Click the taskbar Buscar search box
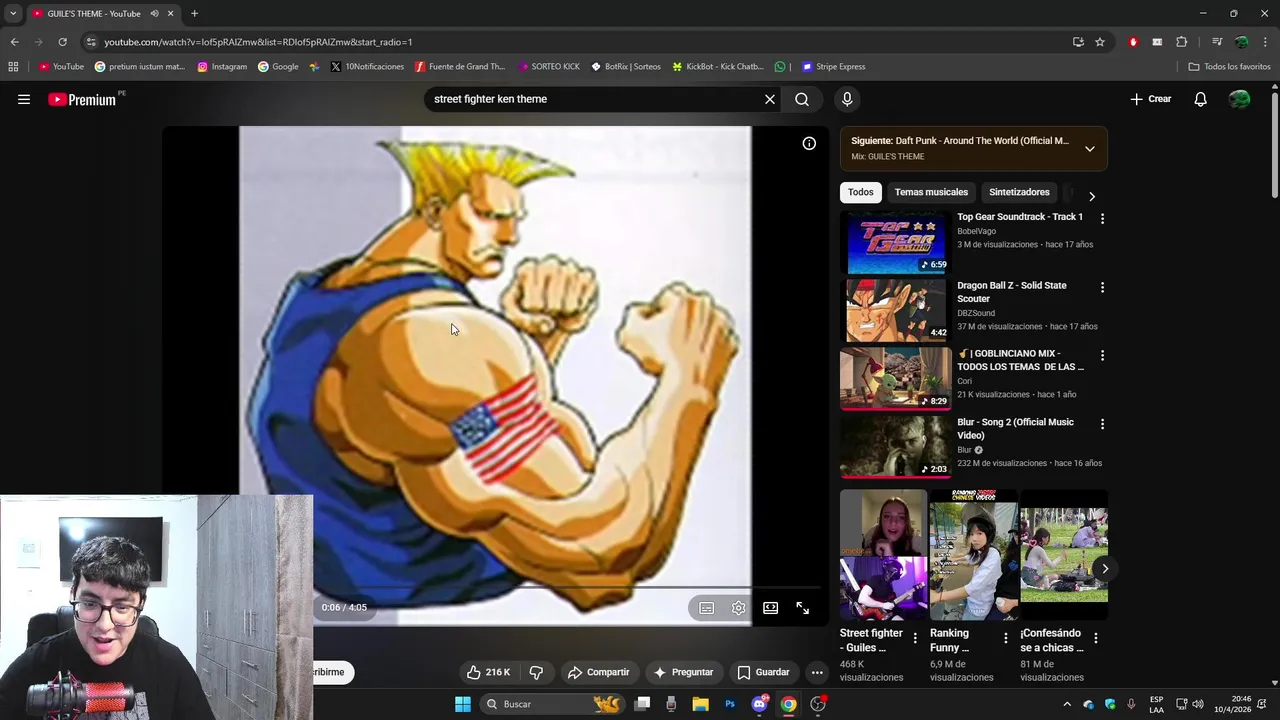 [552, 704]
